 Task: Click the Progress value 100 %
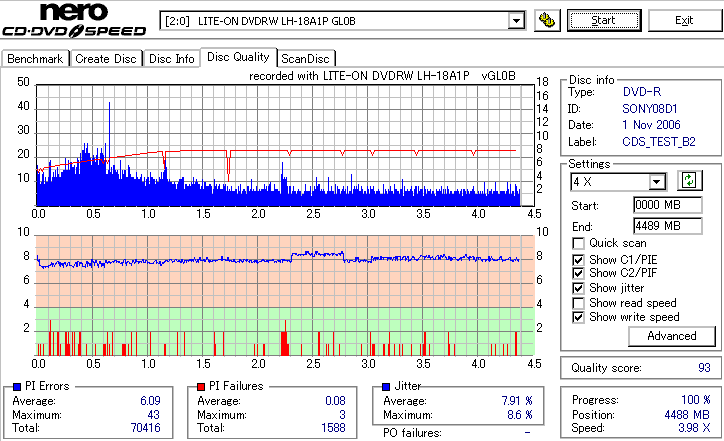[696, 400]
